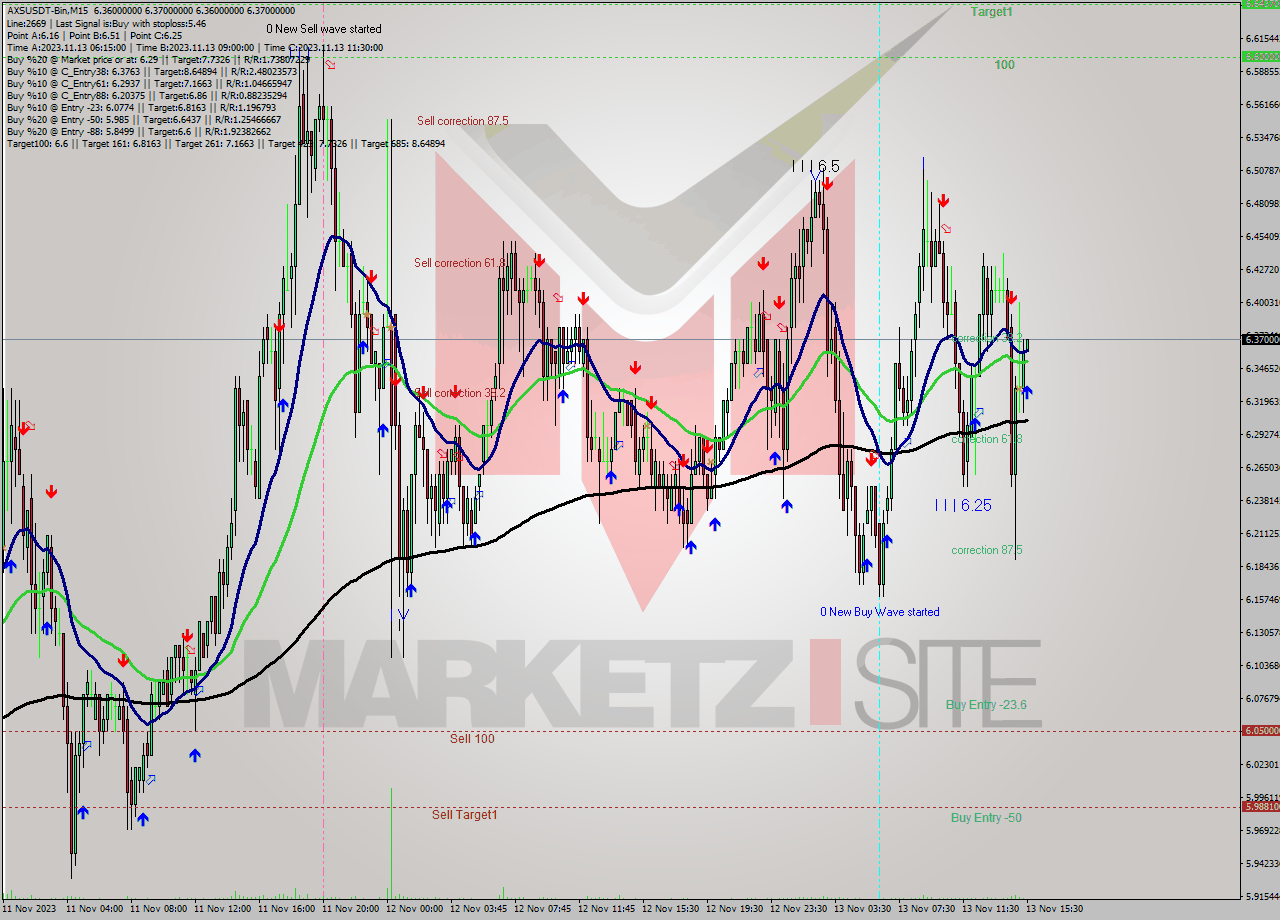Click the '12 Nov 23:30' time axis label
The height and width of the screenshot is (920, 1280).
pos(799,909)
